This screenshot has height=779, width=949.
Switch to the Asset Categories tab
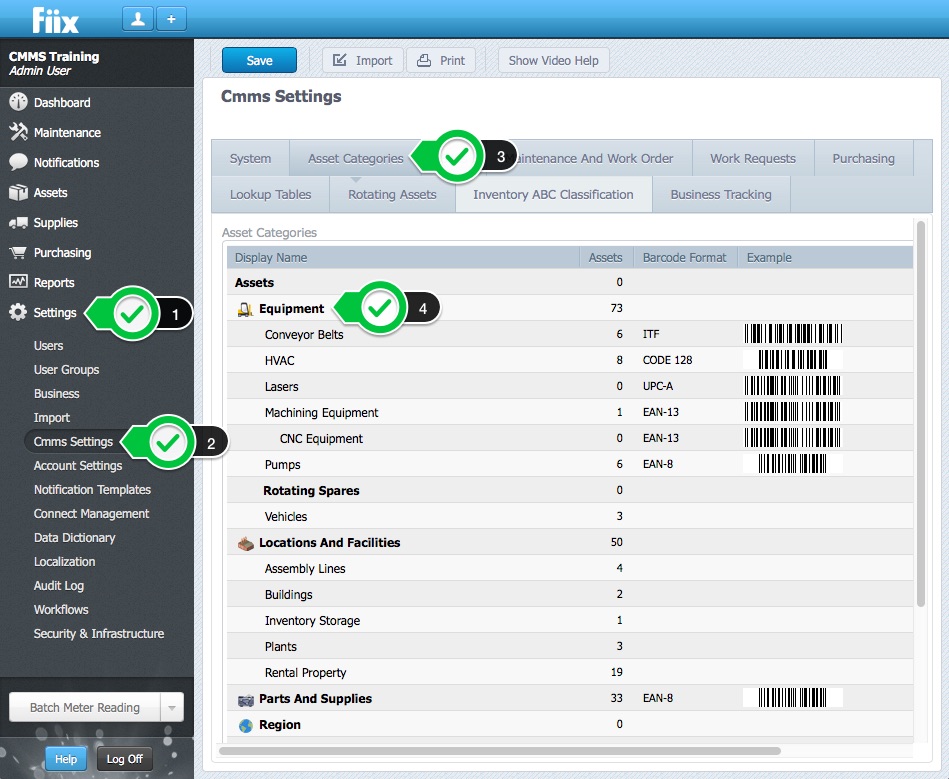(356, 159)
